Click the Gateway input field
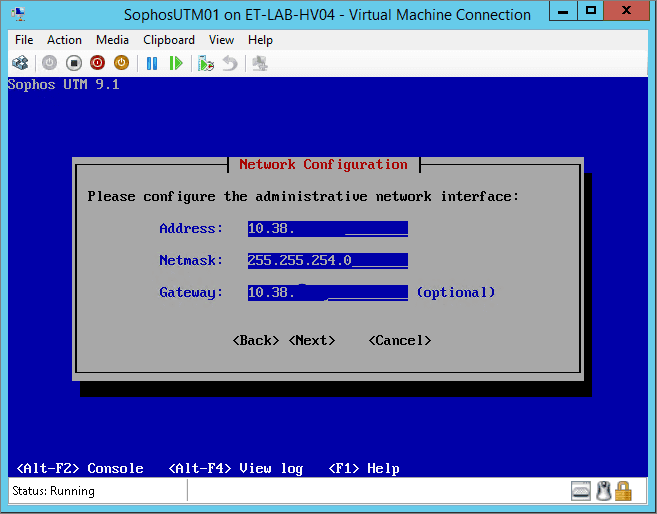 click(328, 292)
